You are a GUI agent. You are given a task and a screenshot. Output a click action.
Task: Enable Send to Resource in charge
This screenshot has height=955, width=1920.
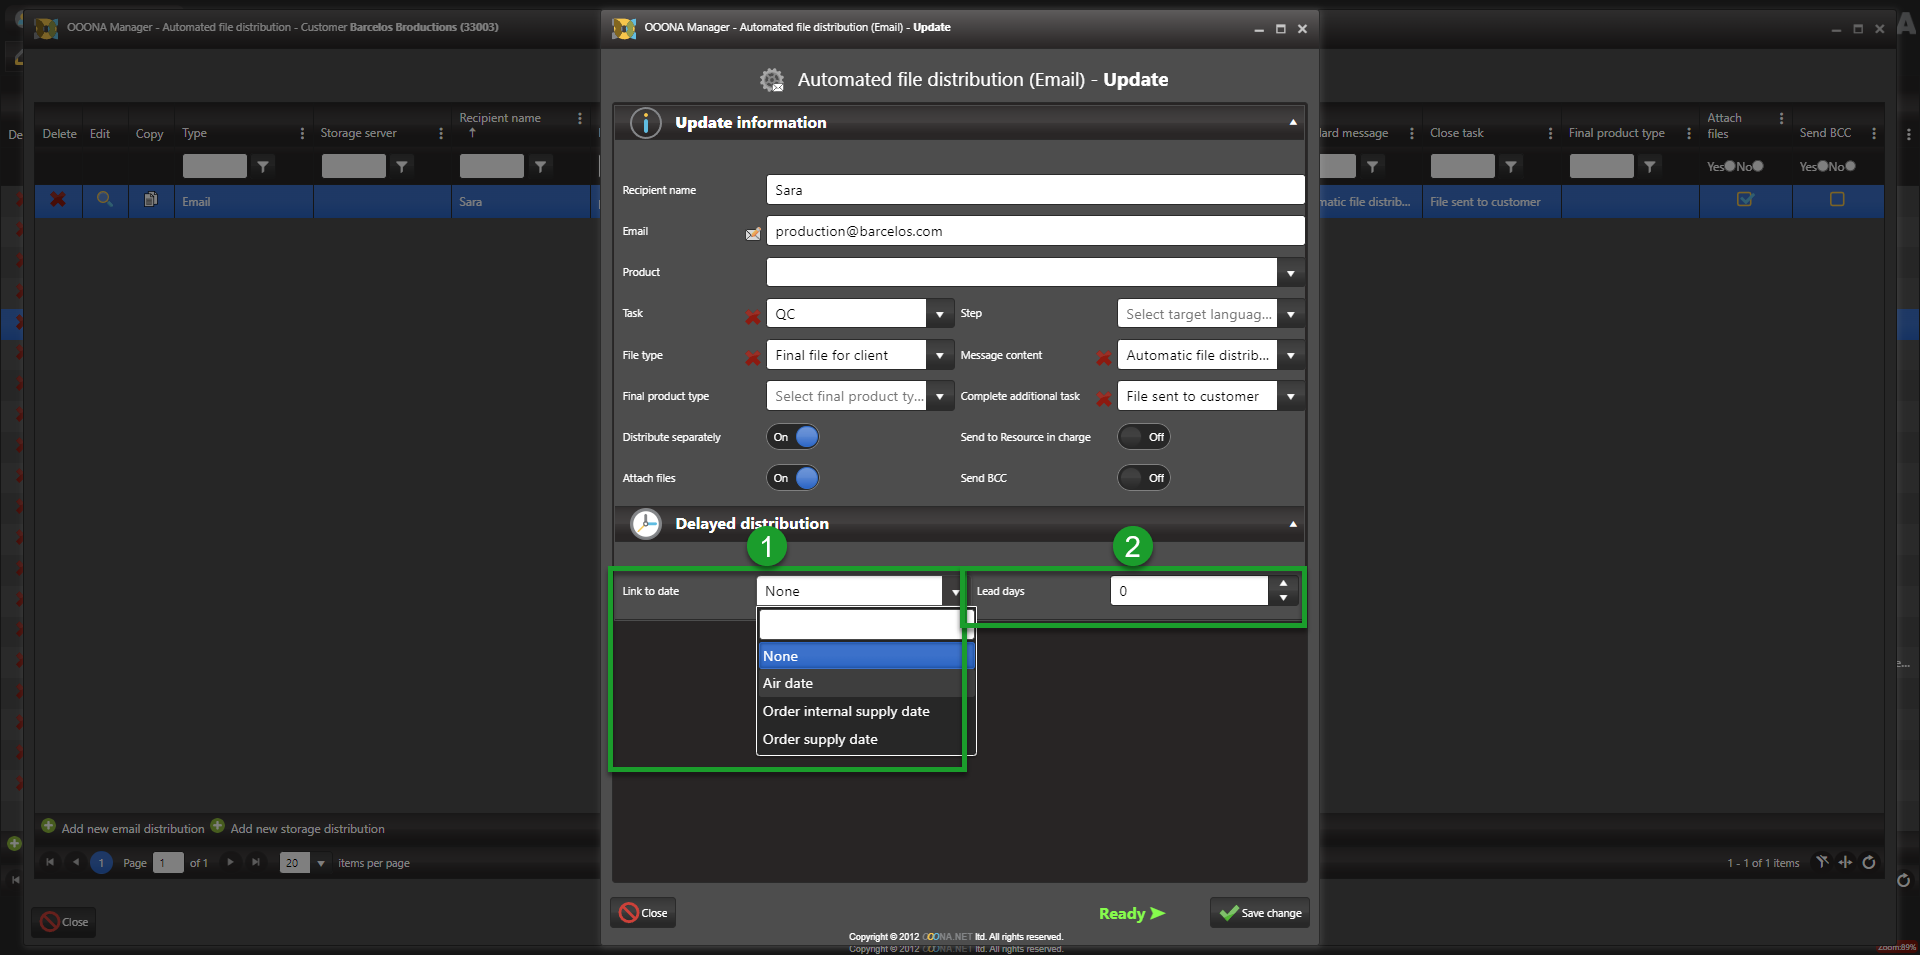pyautogui.click(x=1143, y=437)
